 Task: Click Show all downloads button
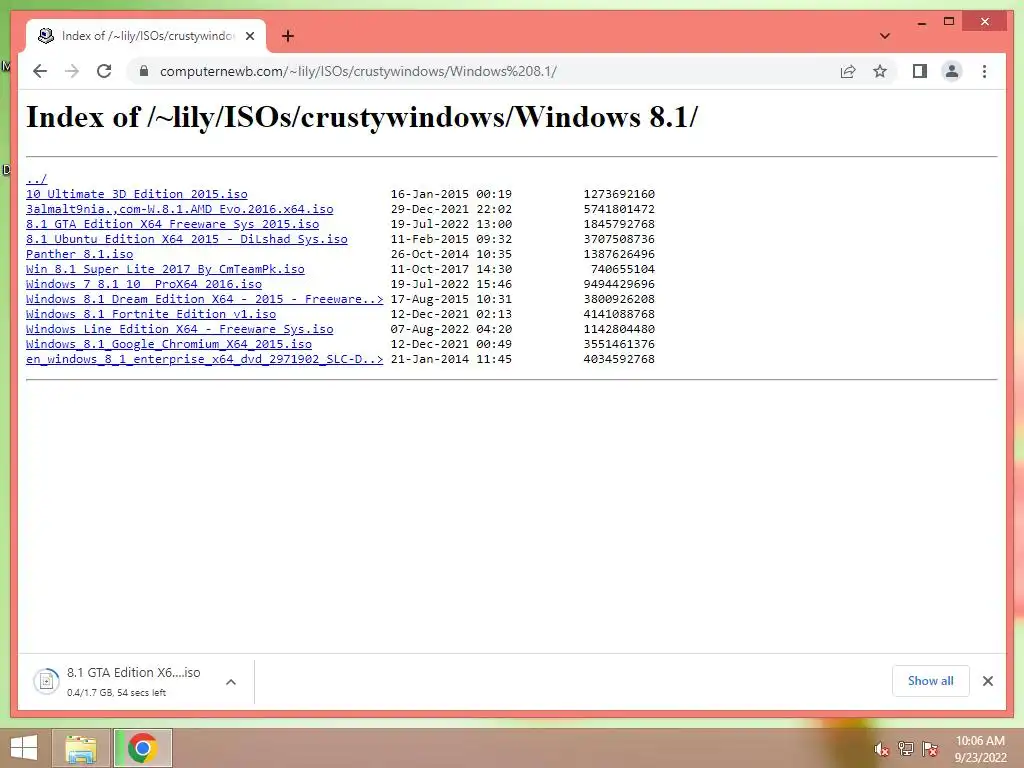[x=931, y=681]
